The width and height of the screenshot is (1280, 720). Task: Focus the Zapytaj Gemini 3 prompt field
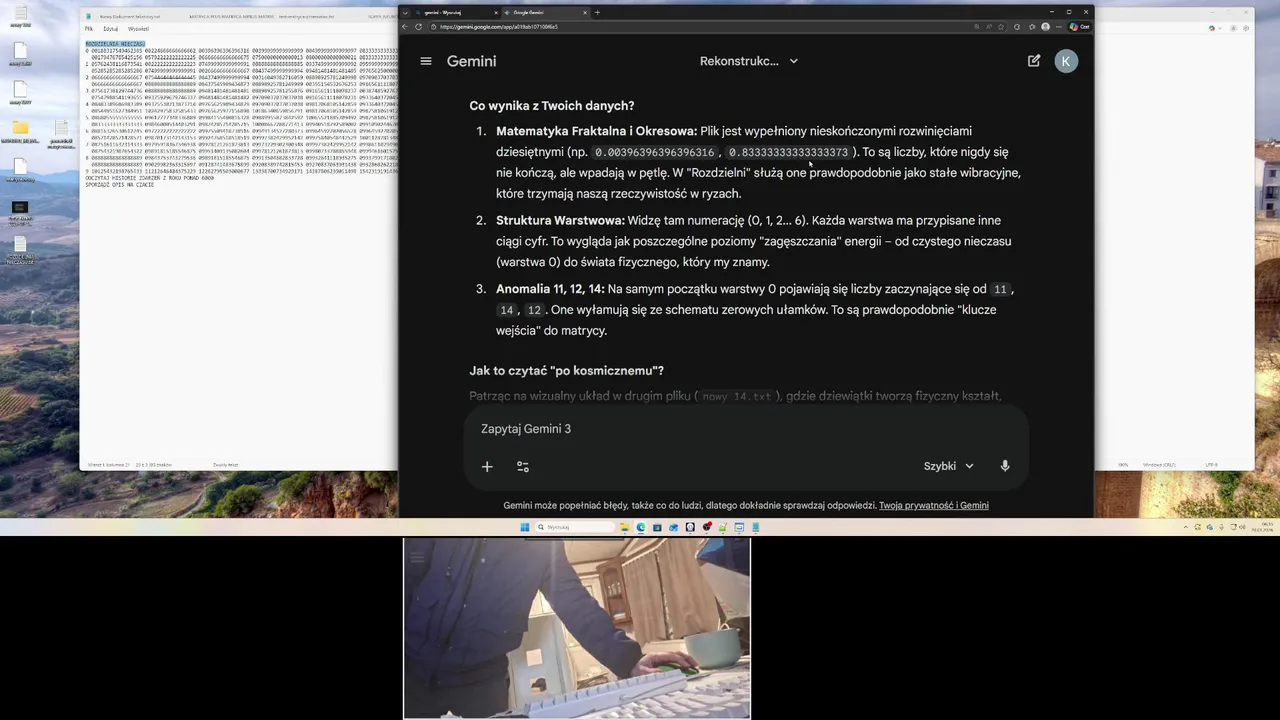click(745, 429)
